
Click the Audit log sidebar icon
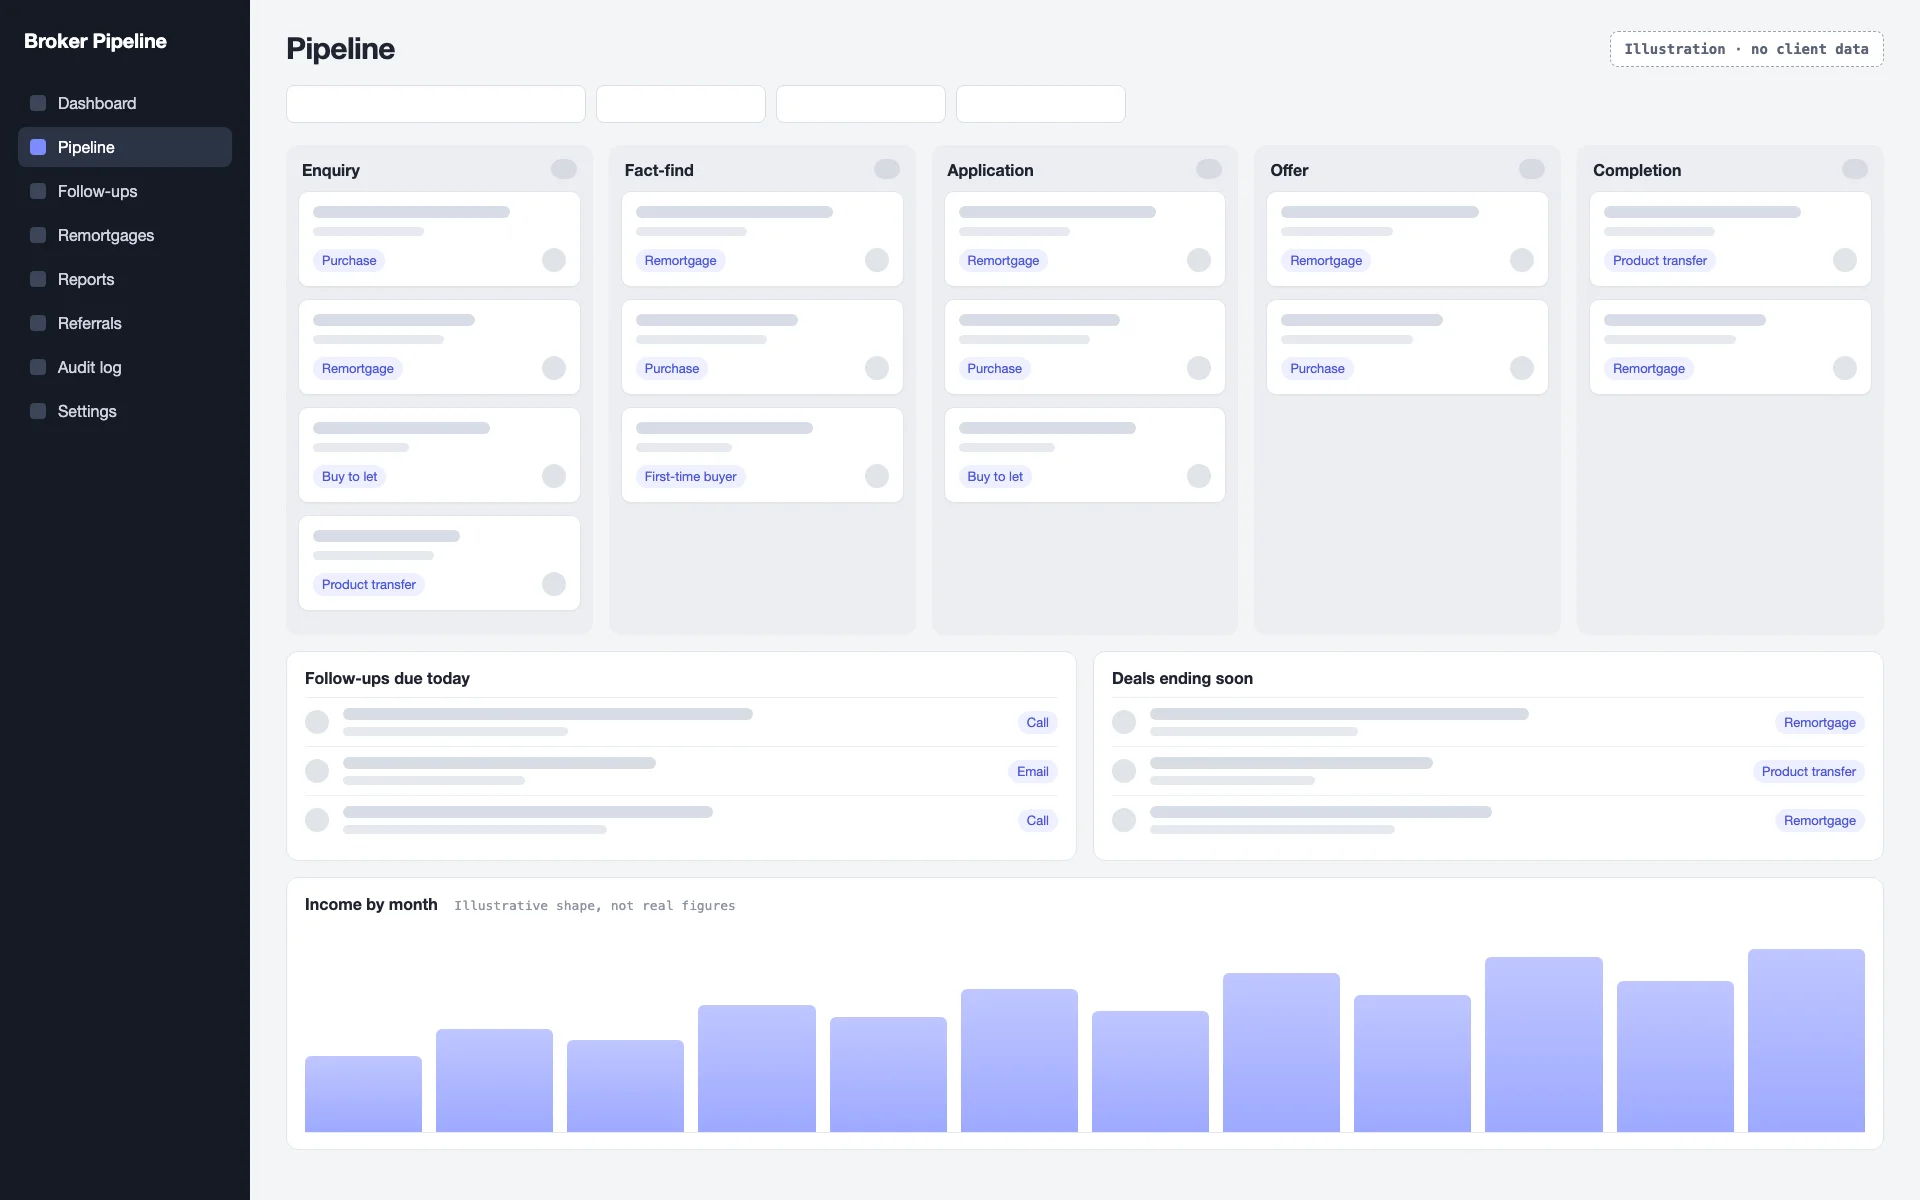(38, 367)
